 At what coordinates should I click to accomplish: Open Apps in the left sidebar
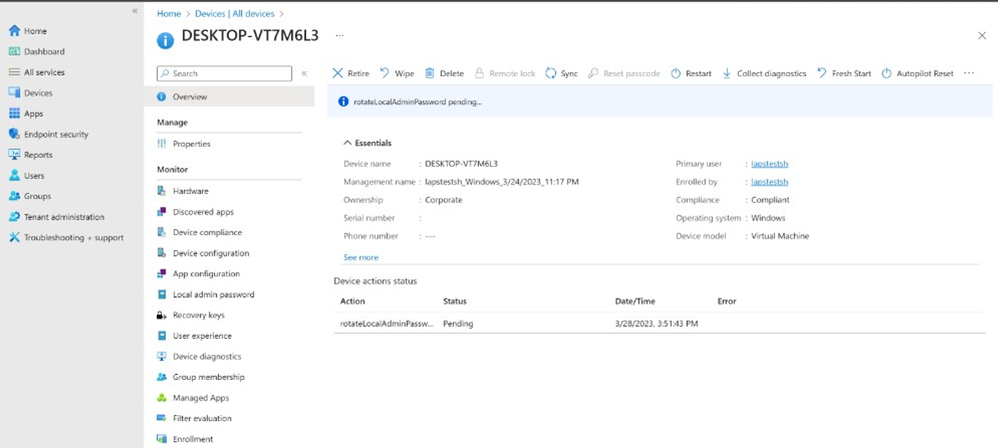pyautogui.click(x=26, y=114)
